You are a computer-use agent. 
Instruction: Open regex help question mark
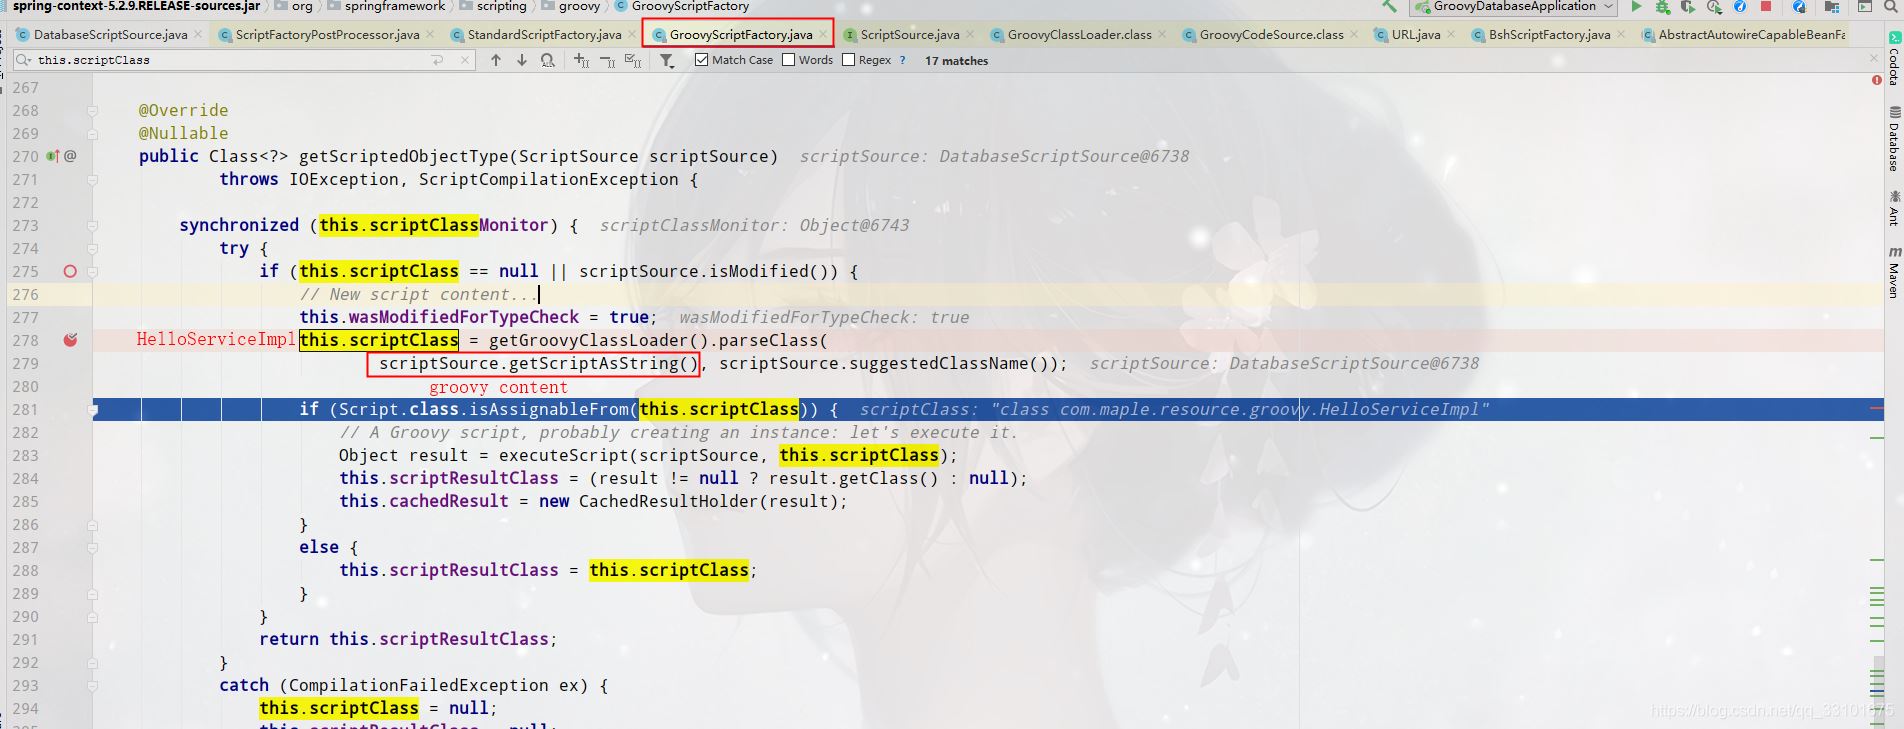click(902, 60)
